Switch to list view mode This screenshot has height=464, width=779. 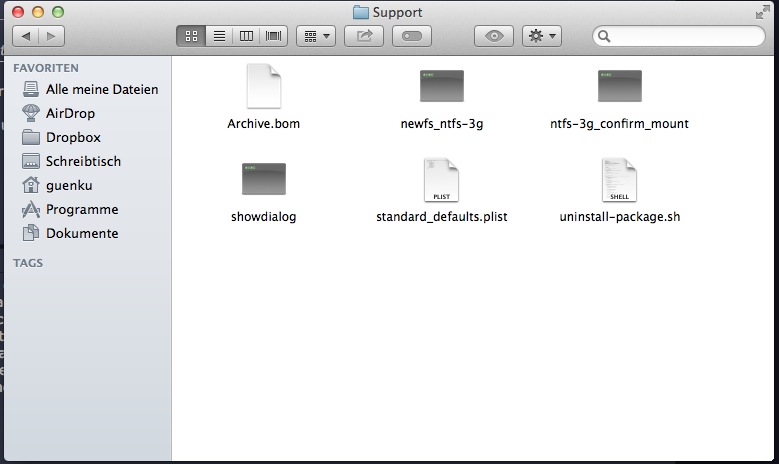coord(219,36)
